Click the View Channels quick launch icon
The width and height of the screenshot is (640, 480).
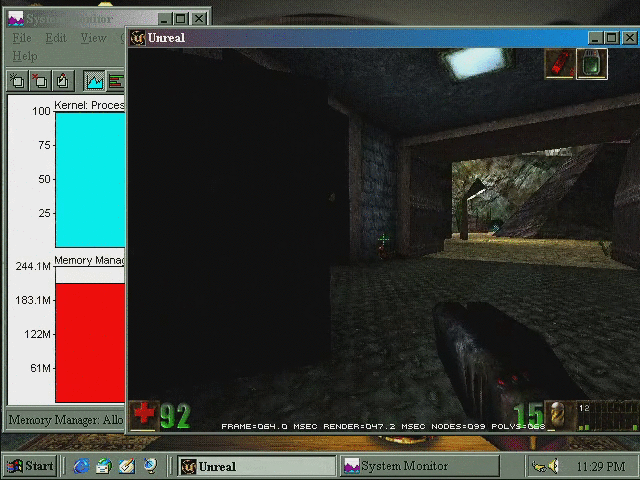point(150,466)
